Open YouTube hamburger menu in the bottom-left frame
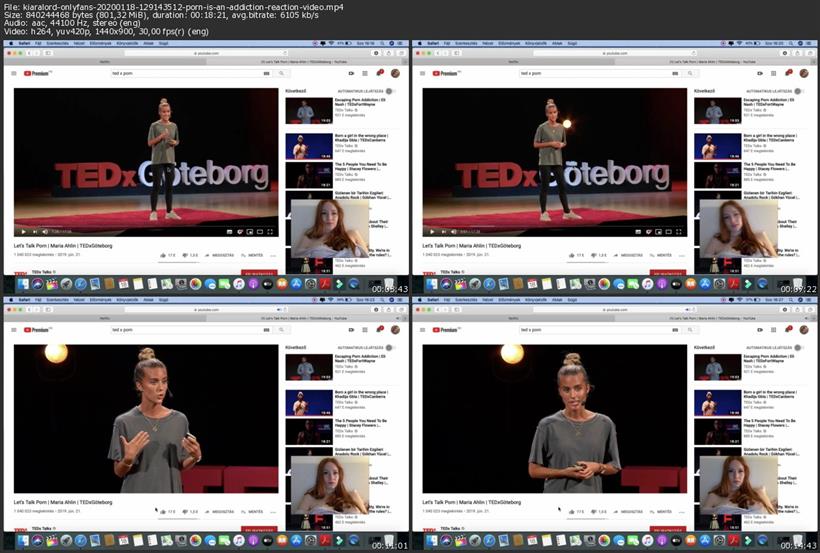This screenshot has height=553, width=820. pos(15,329)
